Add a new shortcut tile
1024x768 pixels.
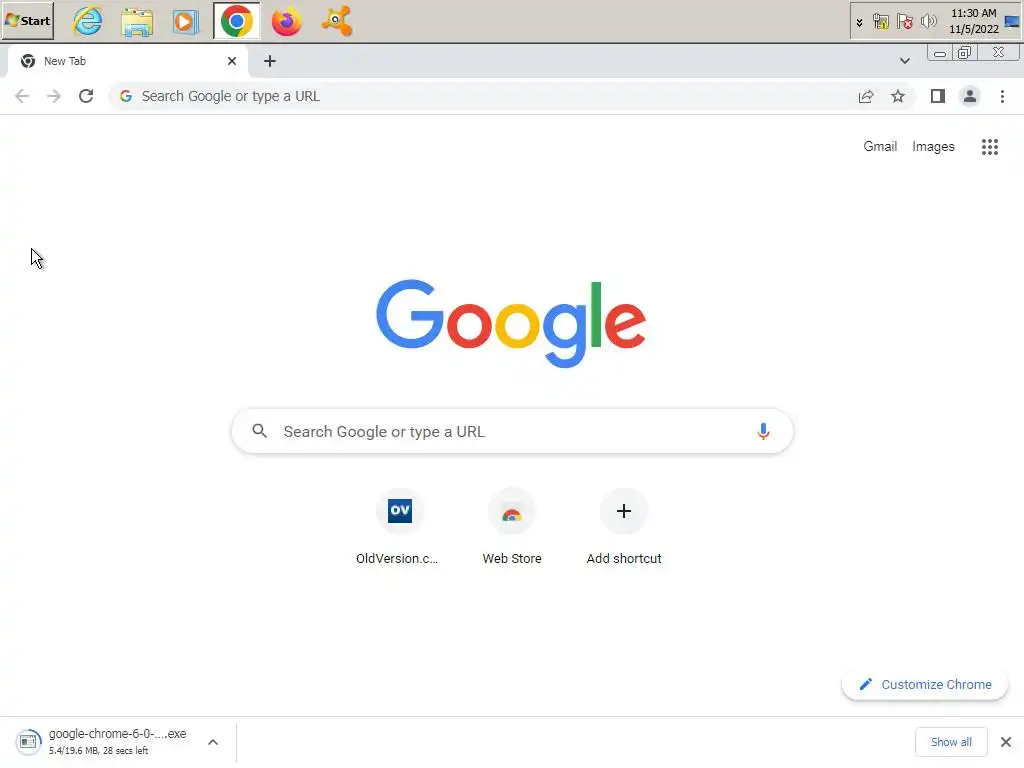click(624, 527)
